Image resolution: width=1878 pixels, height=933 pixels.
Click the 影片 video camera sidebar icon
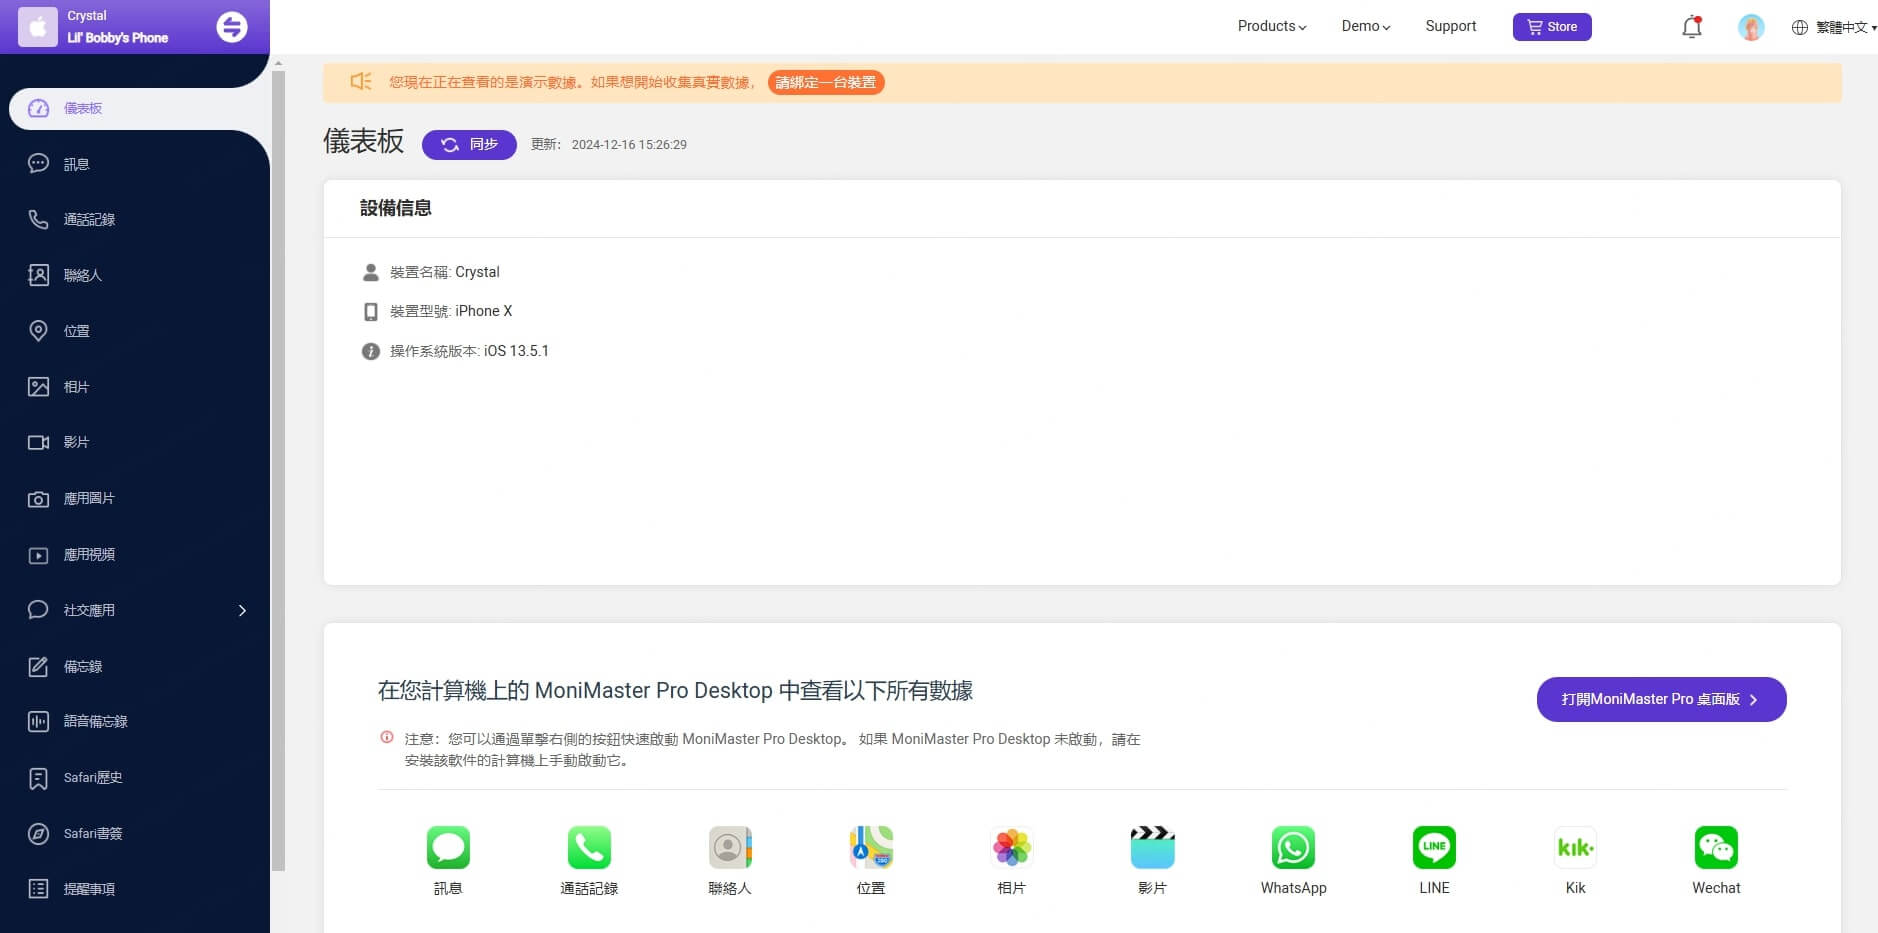[x=38, y=442]
